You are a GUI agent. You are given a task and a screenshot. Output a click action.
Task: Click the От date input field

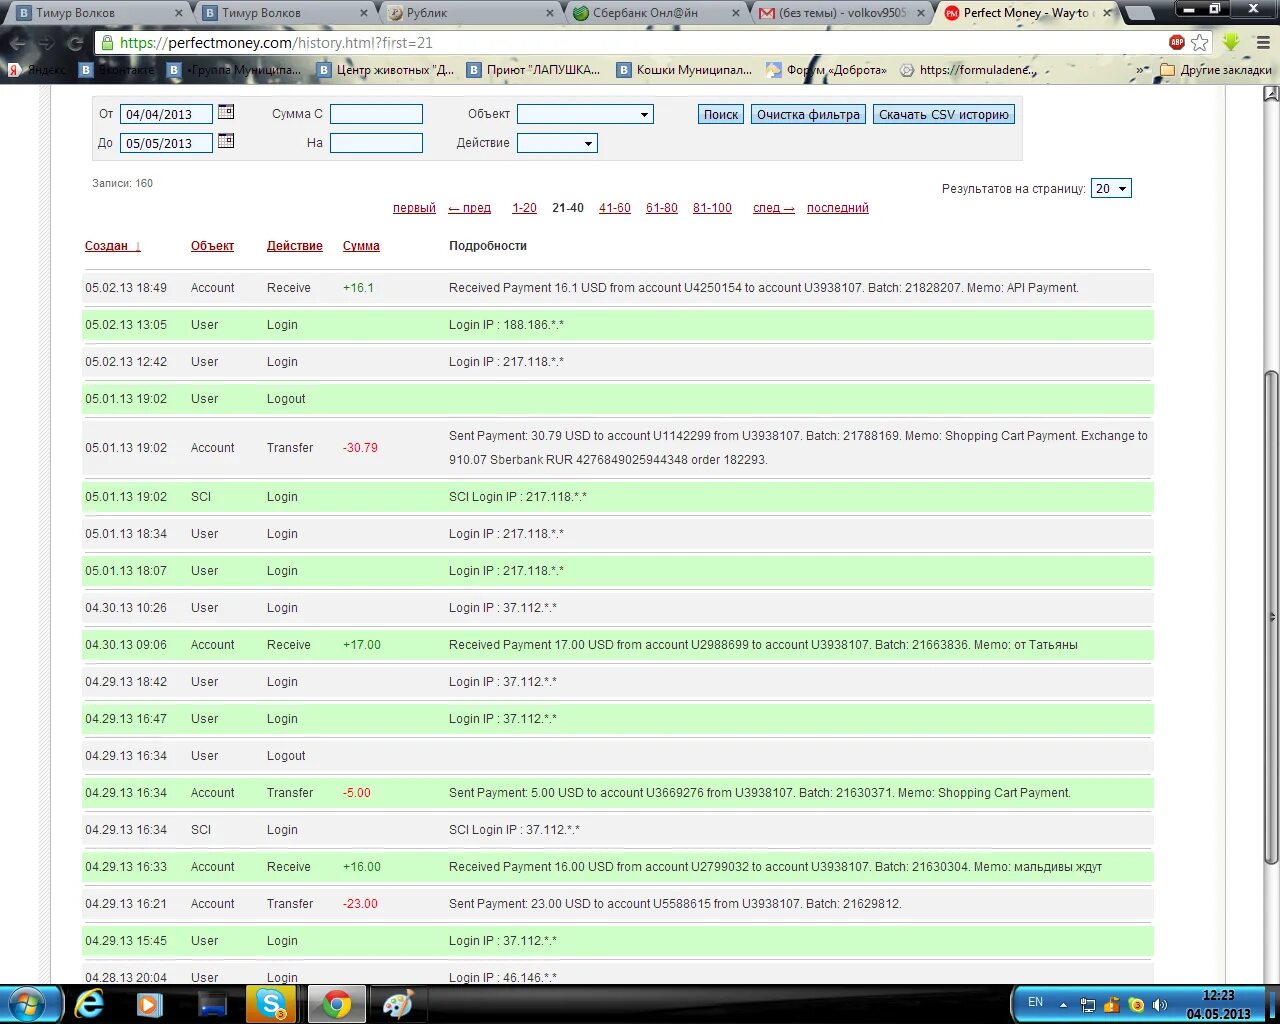(166, 114)
